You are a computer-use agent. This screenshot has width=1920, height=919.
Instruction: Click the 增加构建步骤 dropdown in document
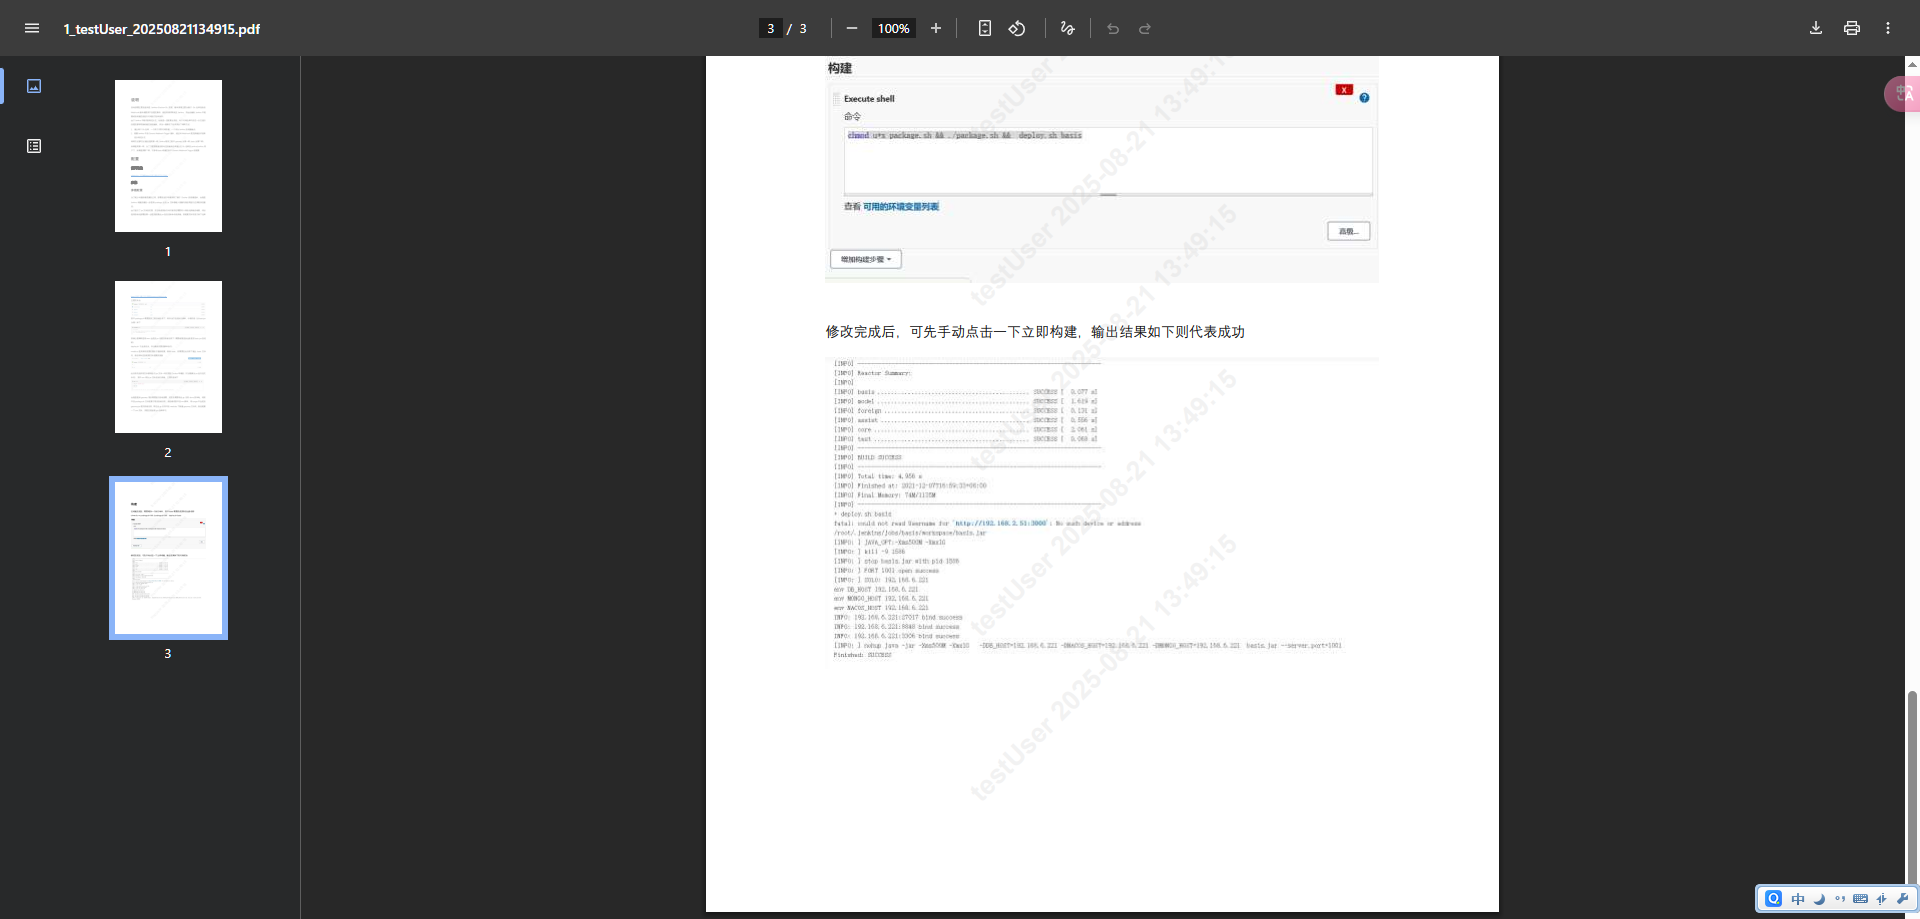pos(866,259)
